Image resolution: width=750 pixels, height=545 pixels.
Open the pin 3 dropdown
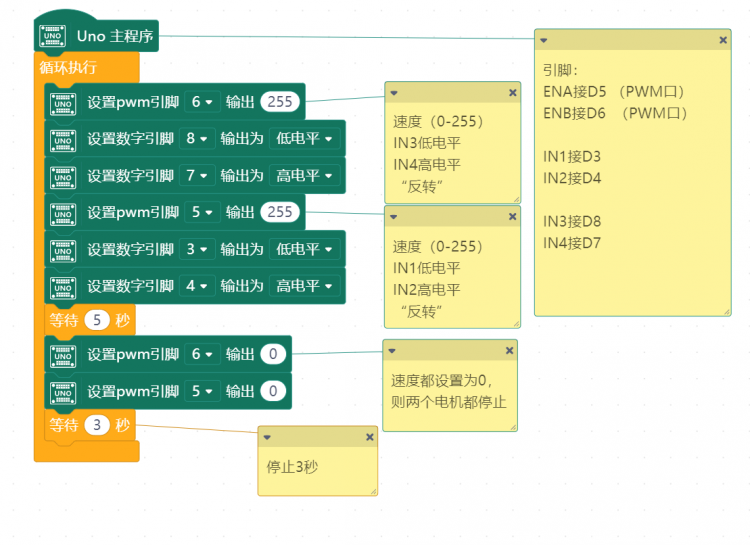click(x=197, y=249)
